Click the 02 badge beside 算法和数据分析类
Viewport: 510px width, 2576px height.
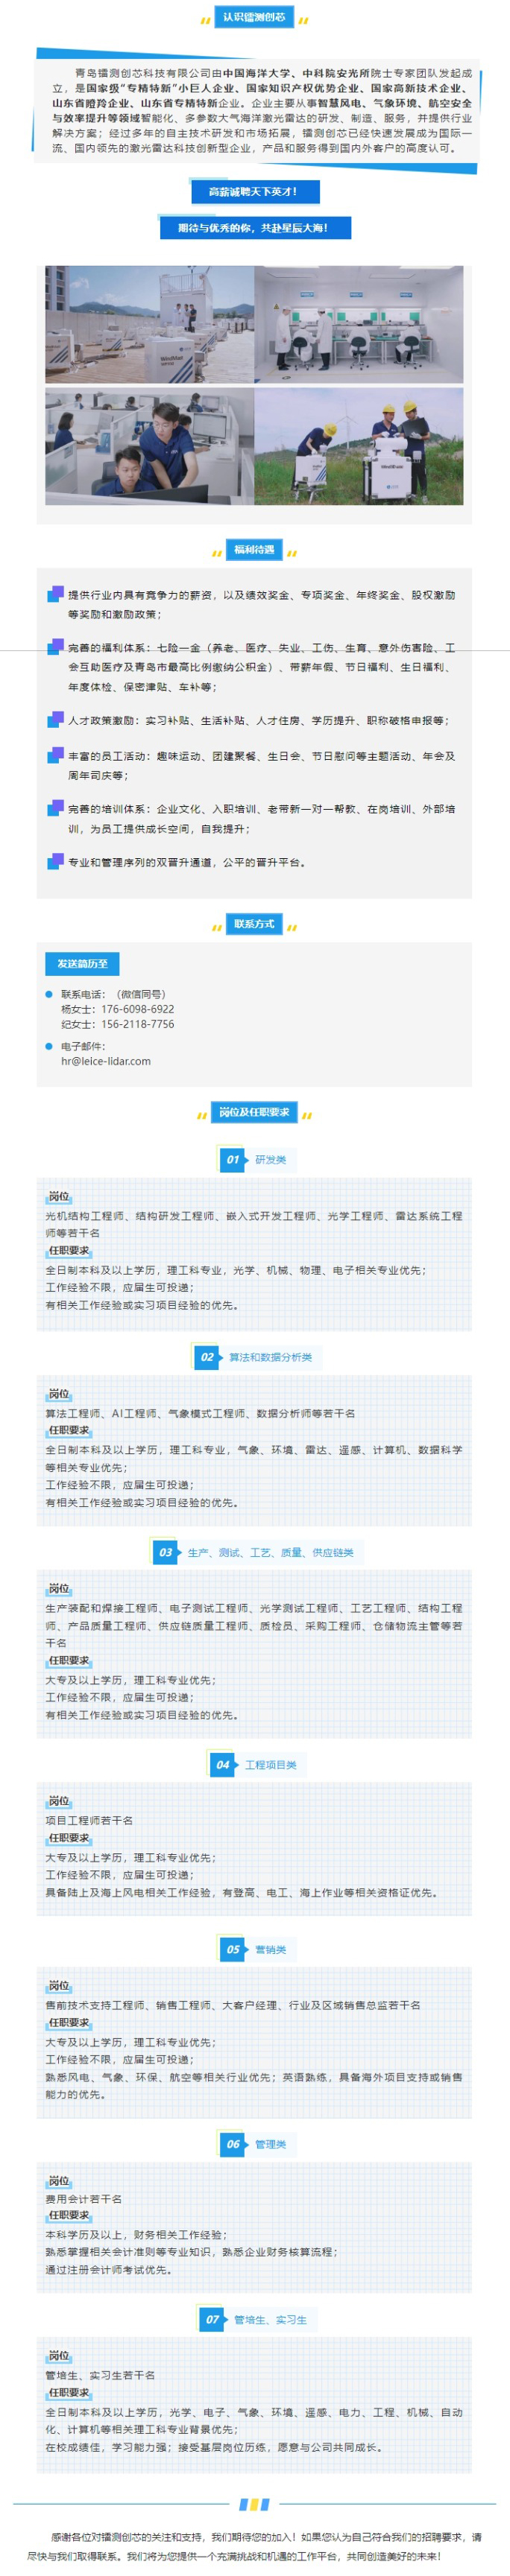pyautogui.click(x=206, y=1356)
